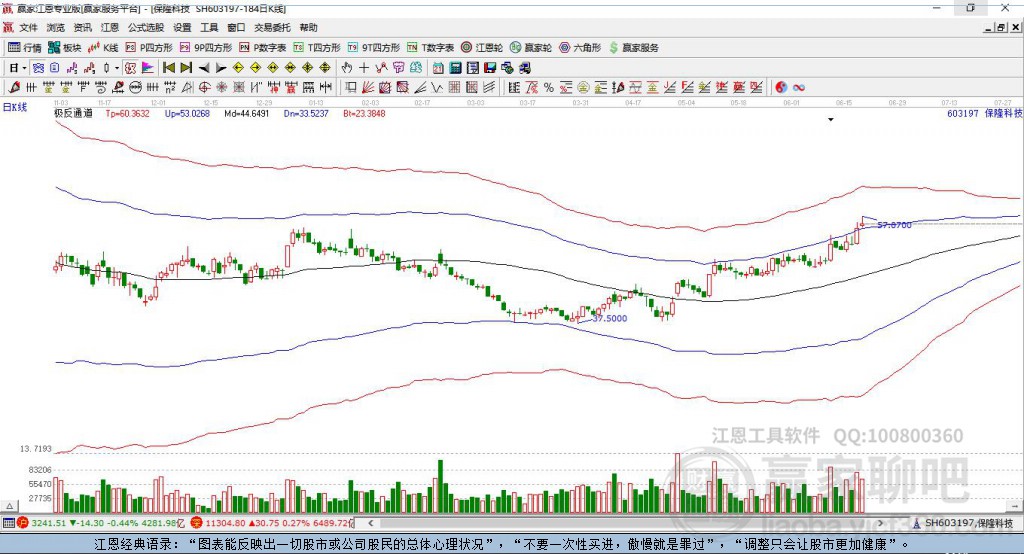The width and height of the screenshot is (1024, 554).
Task: Select the percent % tool
Action: [x=549, y=88]
